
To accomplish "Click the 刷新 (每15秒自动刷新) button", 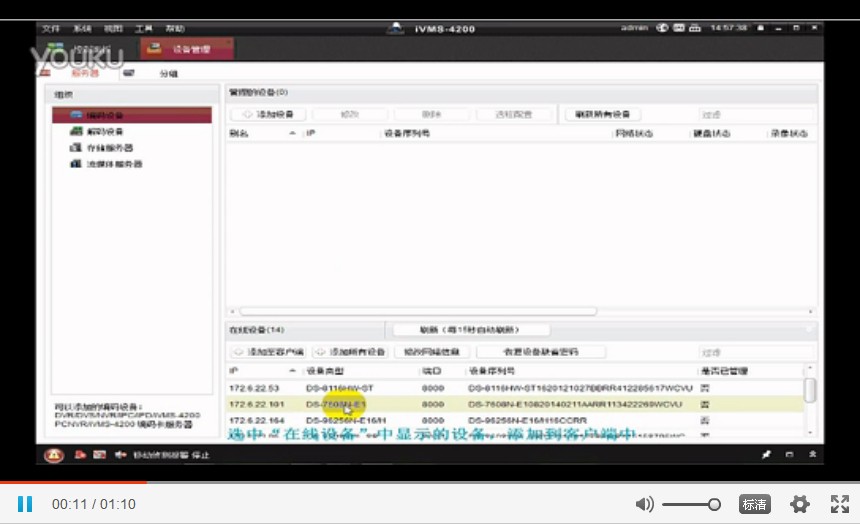I will [469, 330].
